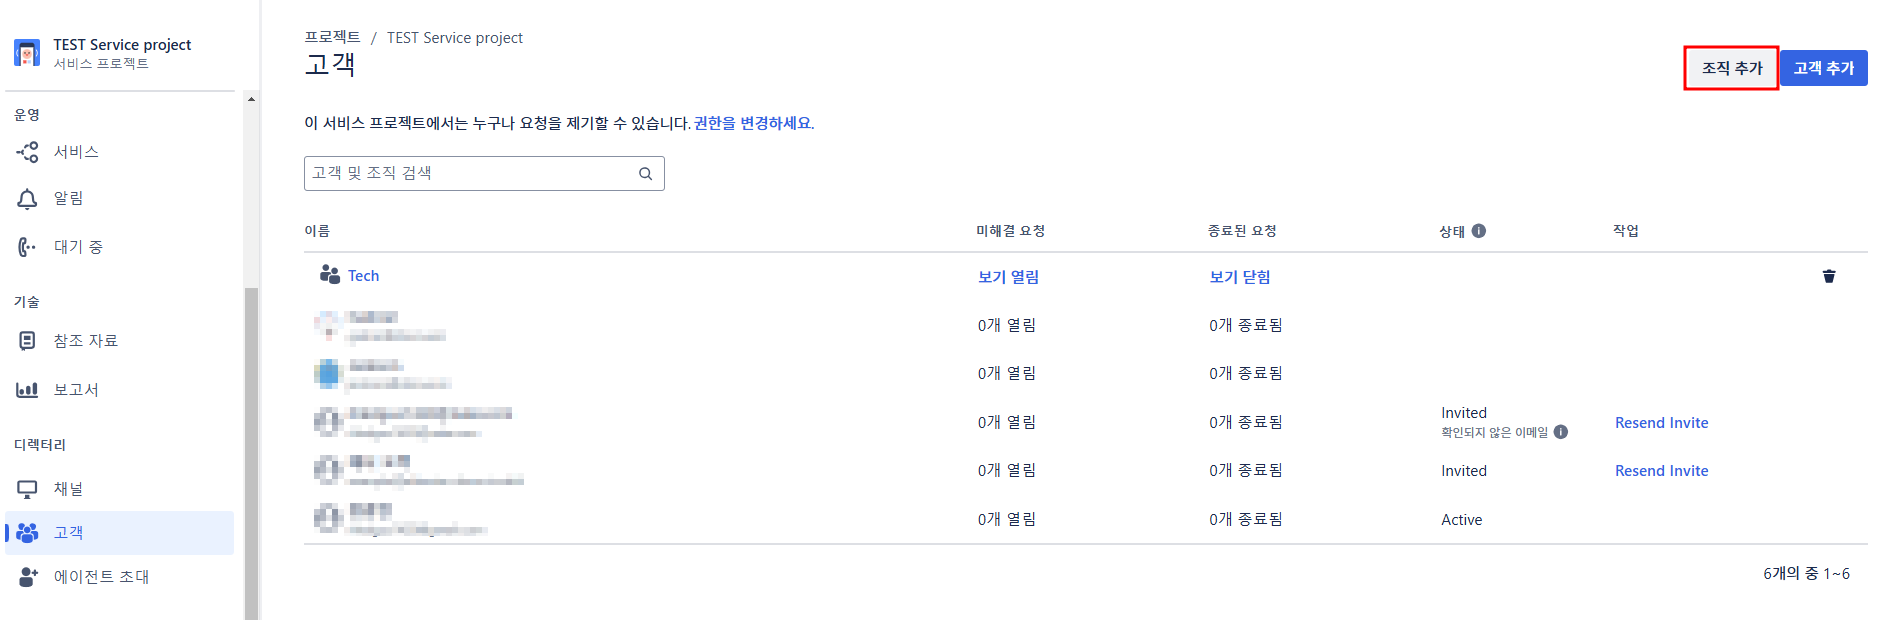Viewport: 1878px width, 620px height.
Task: Open the 참조 자료 knowledge base icon
Action: pyautogui.click(x=27, y=341)
